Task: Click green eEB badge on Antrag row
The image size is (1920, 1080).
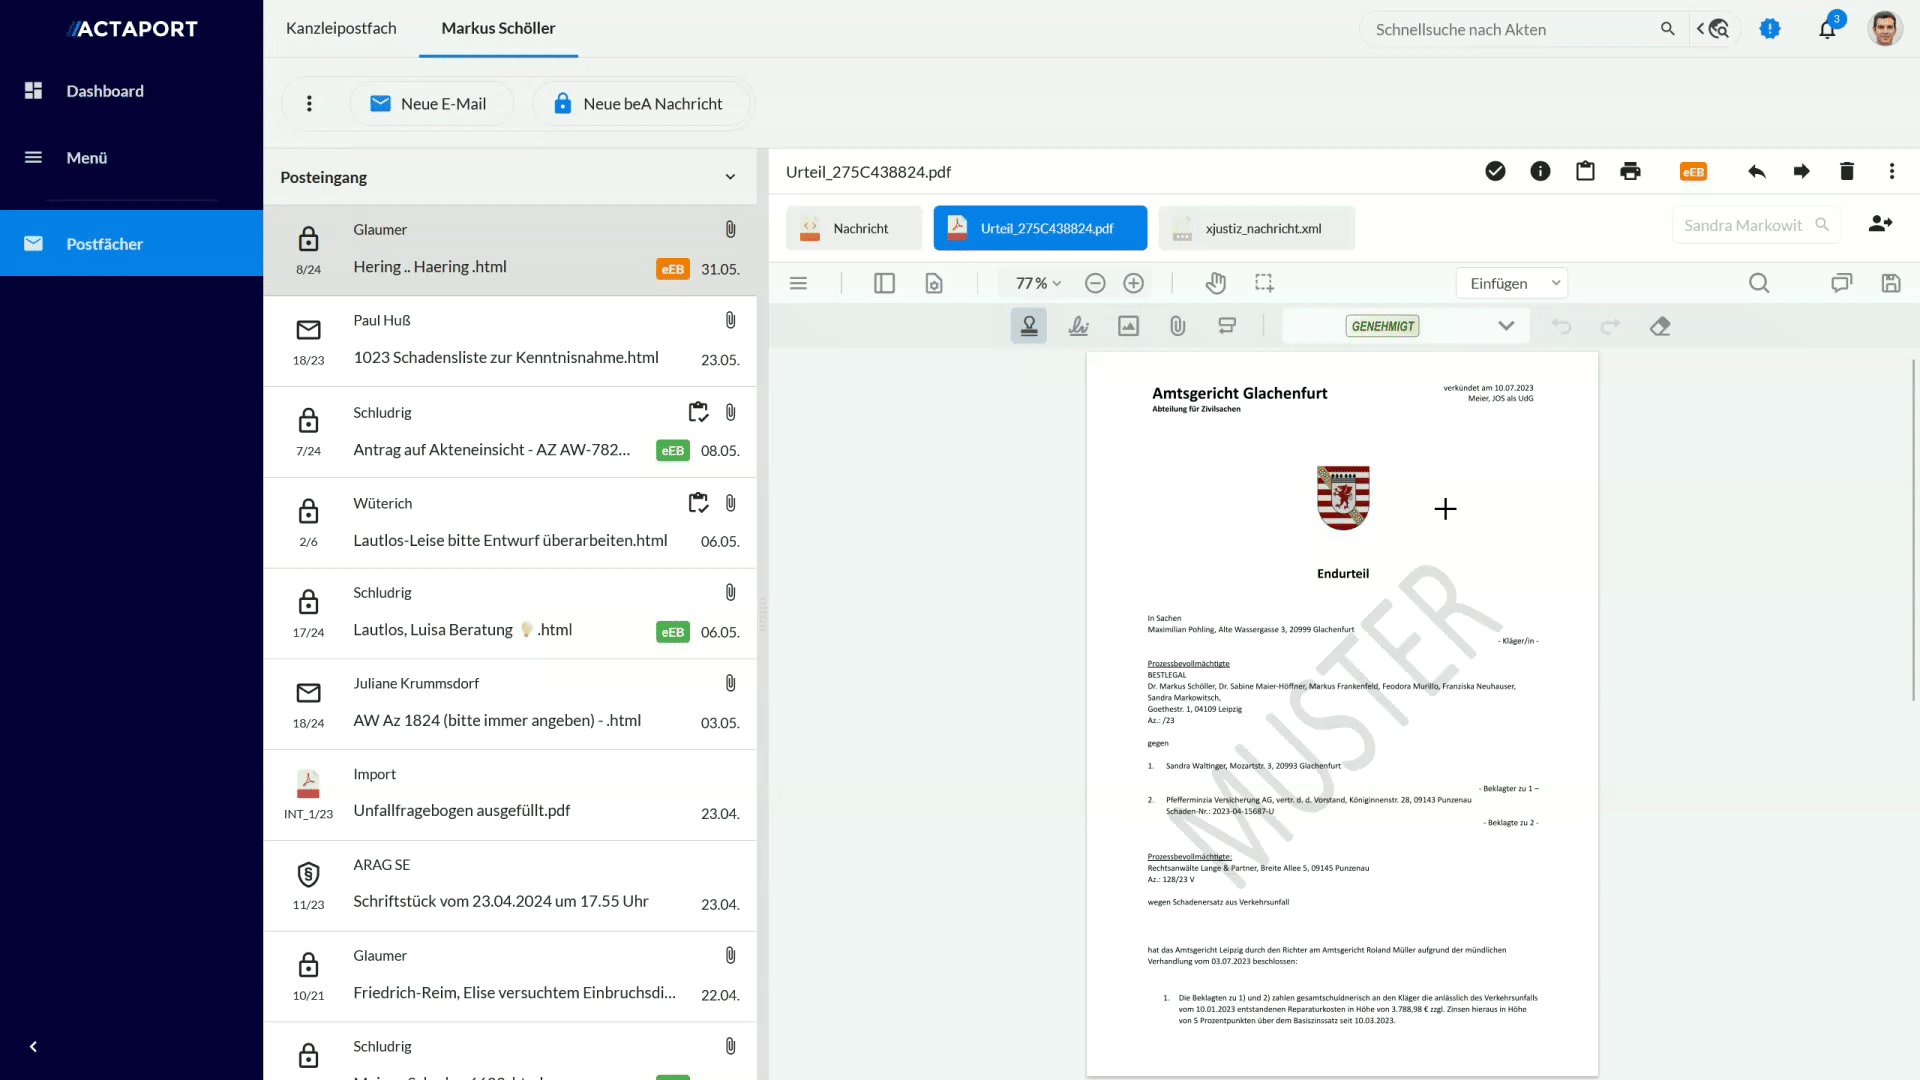Action: 673,451
